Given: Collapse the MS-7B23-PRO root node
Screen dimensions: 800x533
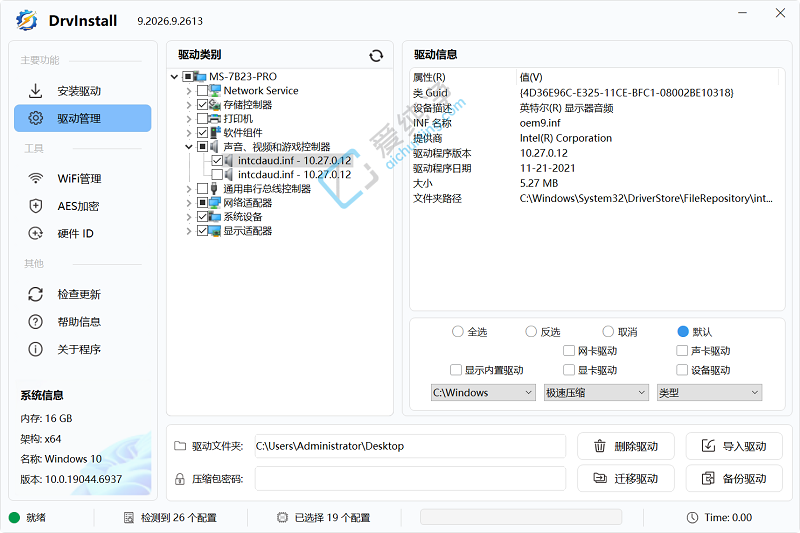Looking at the screenshot, I should click(x=174, y=77).
